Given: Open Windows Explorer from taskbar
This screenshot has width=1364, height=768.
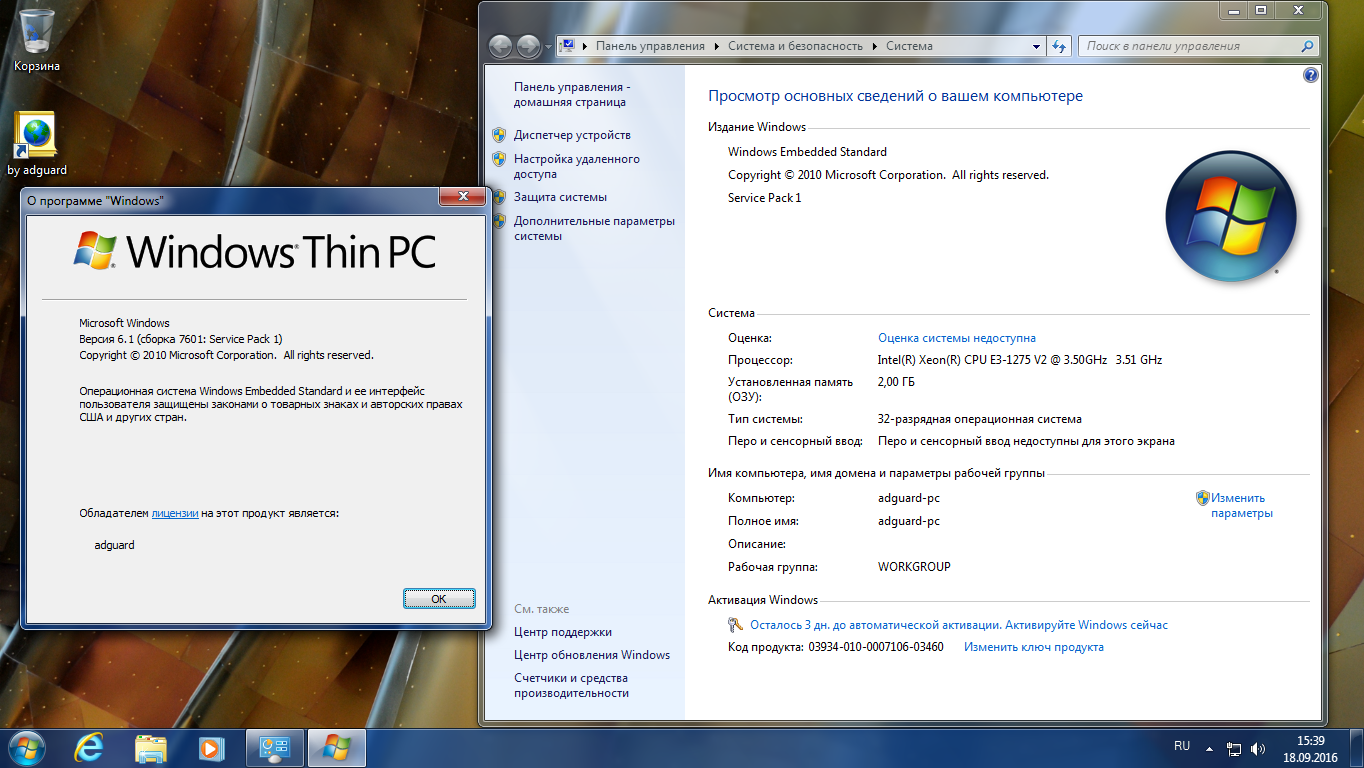Looking at the screenshot, I should [151, 748].
